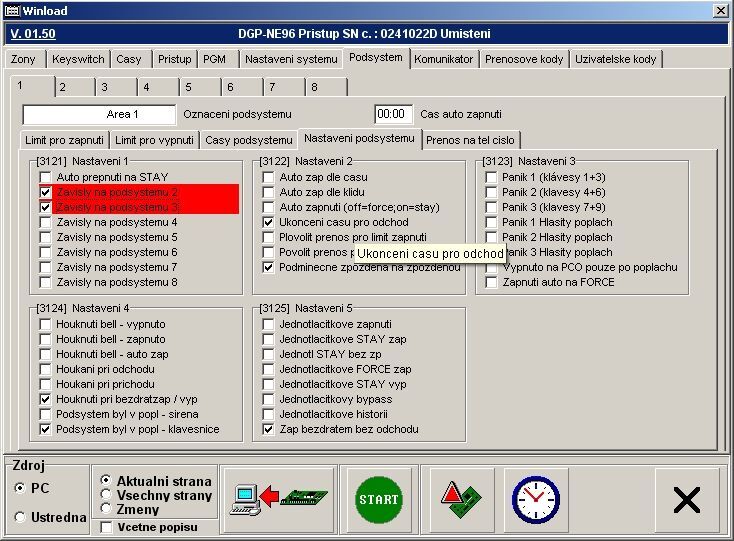This screenshot has width=734, height=541.
Task: Click the clock icon button
Action: [x=535, y=497]
